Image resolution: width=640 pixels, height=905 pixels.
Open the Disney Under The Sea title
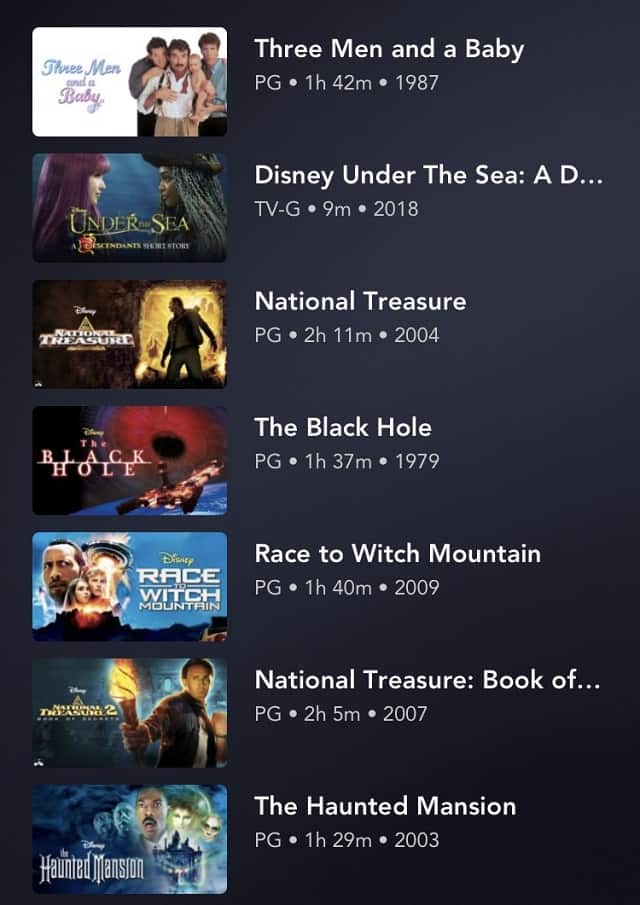pos(429,175)
